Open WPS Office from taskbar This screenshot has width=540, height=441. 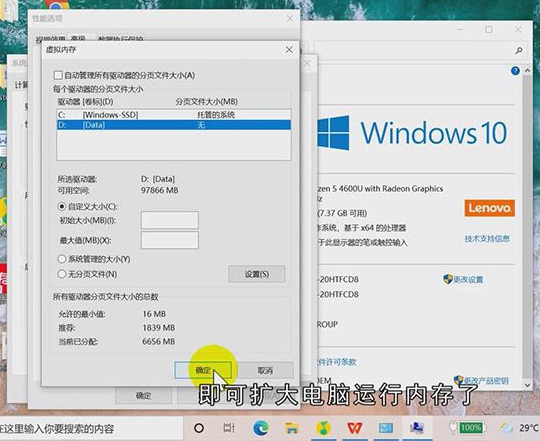[x=355, y=428]
